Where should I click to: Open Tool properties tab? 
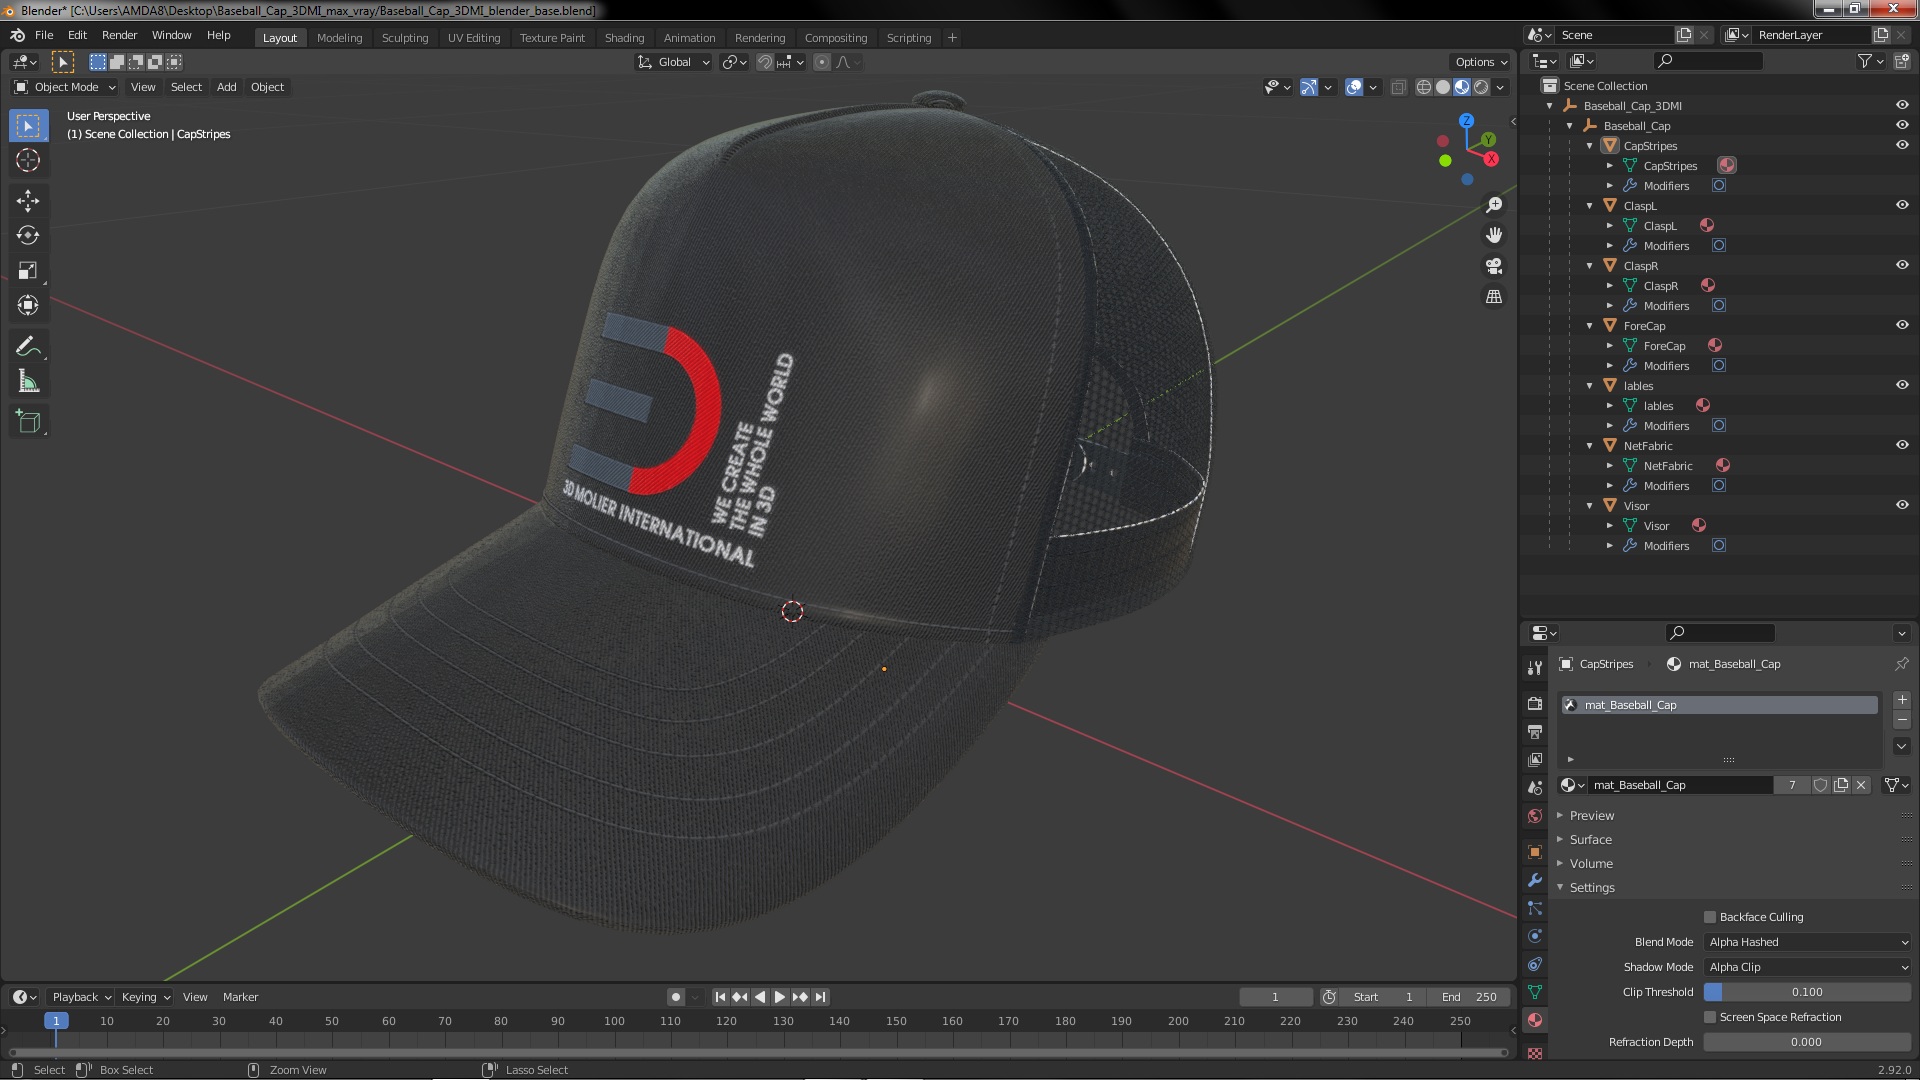[x=1535, y=668]
